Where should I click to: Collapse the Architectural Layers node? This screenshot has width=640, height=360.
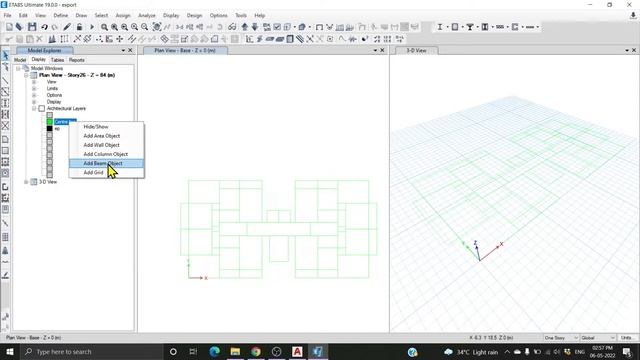point(34,109)
